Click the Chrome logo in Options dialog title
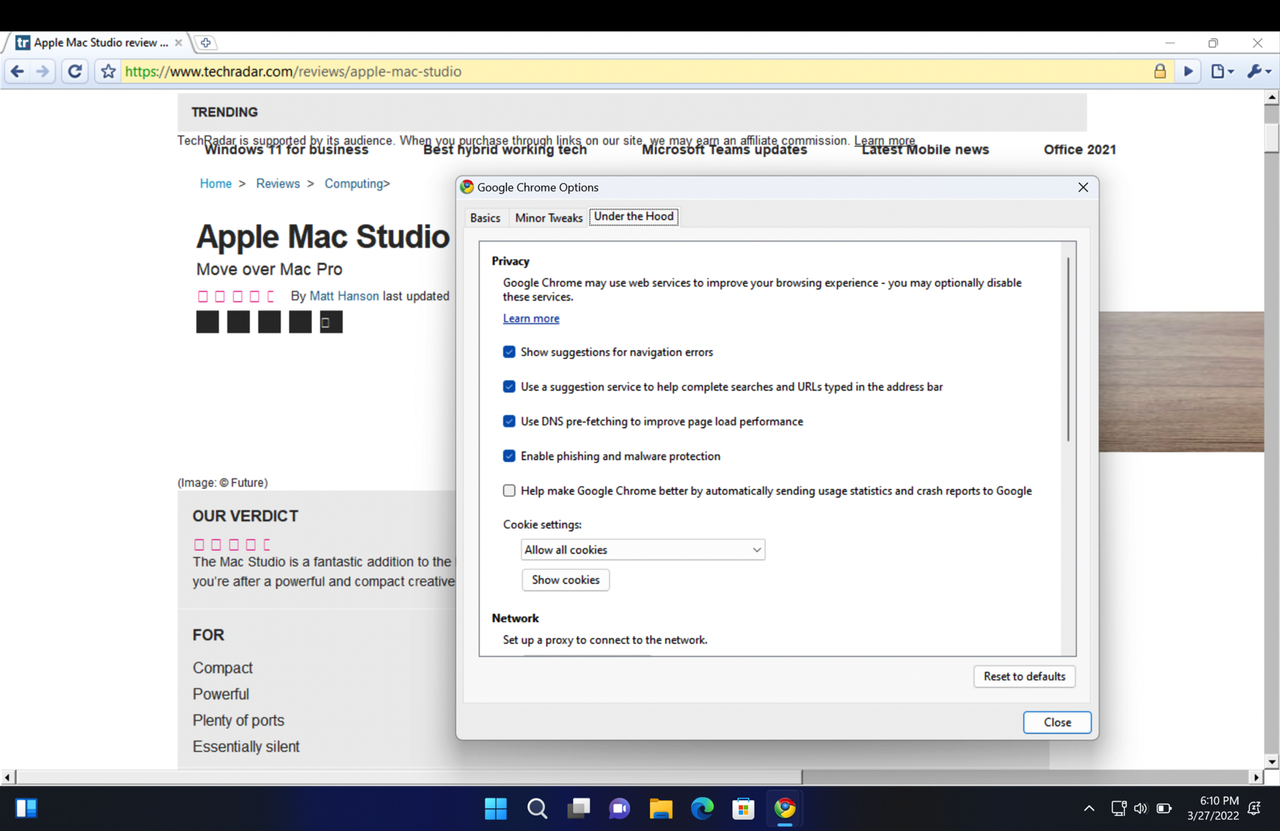This screenshot has height=831, width=1280. [x=467, y=187]
